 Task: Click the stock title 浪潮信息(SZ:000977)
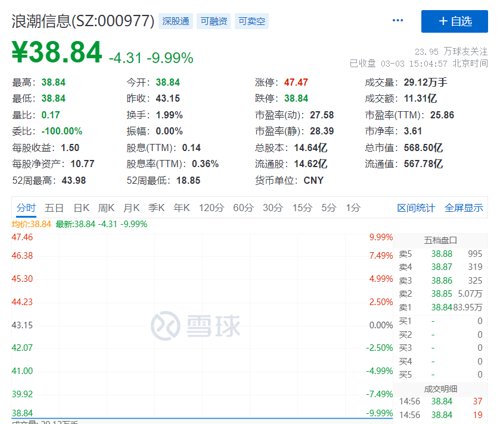coord(83,21)
